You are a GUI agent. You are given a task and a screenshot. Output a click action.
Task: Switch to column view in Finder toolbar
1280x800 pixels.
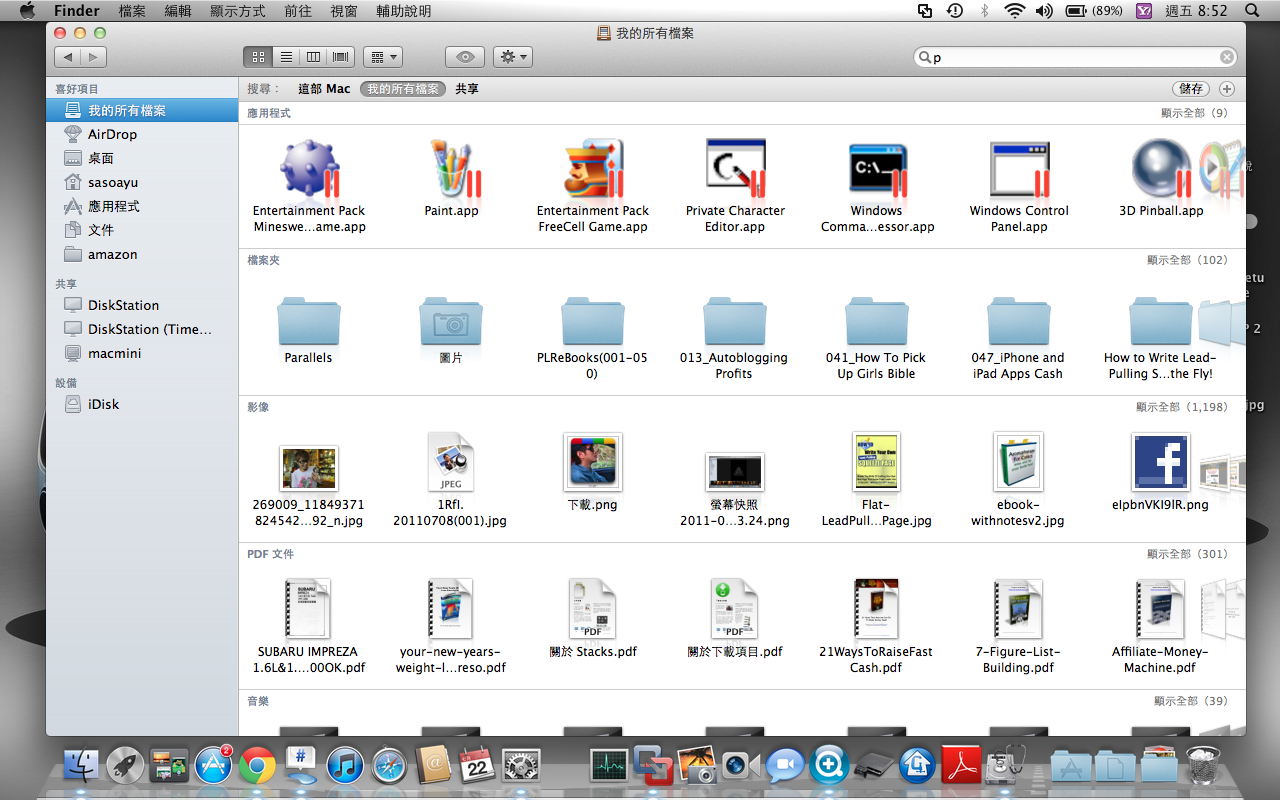(x=313, y=57)
